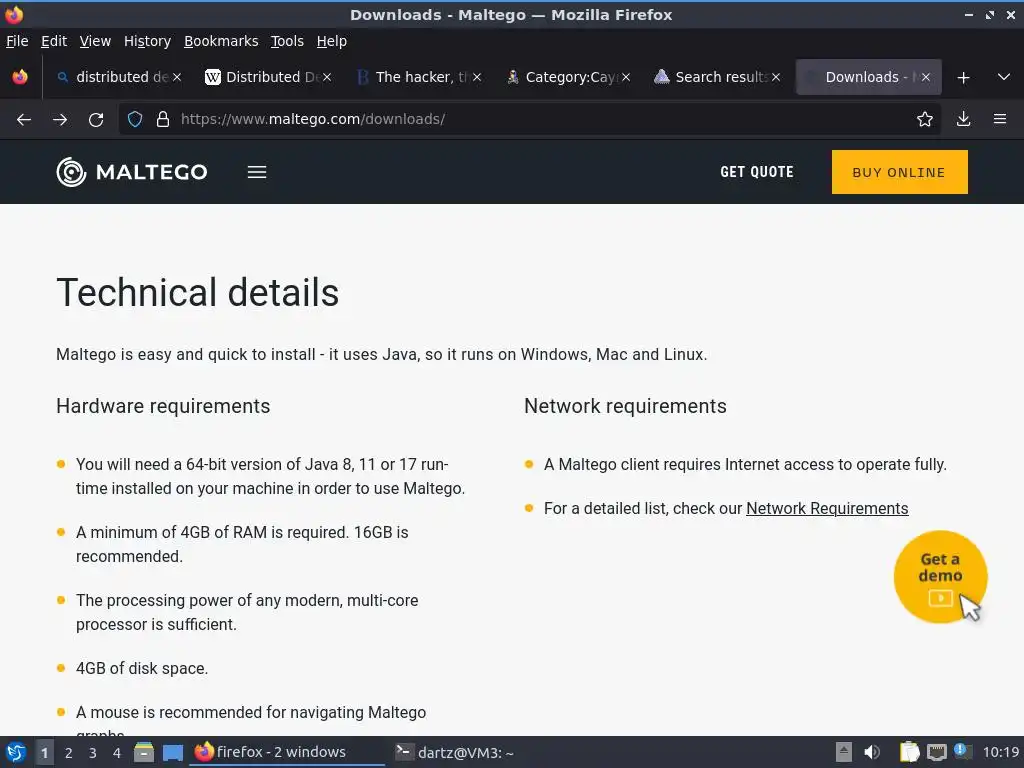The width and height of the screenshot is (1024, 768).
Task: Open the clipboard manager tray icon
Action: tap(909, 752)
